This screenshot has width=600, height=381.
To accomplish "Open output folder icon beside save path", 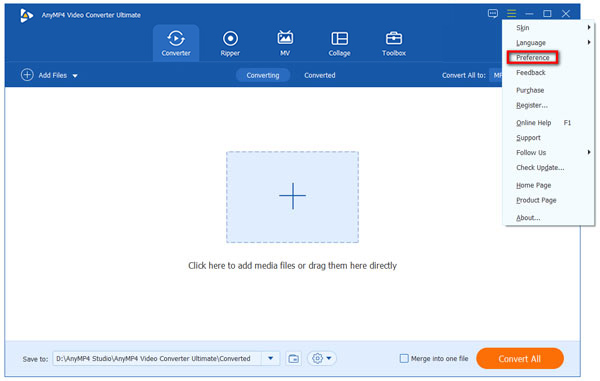I will (x=293, y=358).
